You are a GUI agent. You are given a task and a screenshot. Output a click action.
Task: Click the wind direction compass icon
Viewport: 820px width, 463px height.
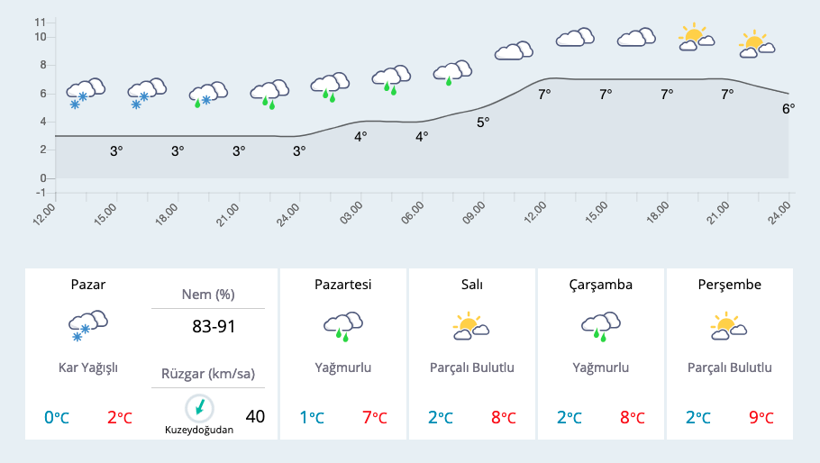point(200,407)
